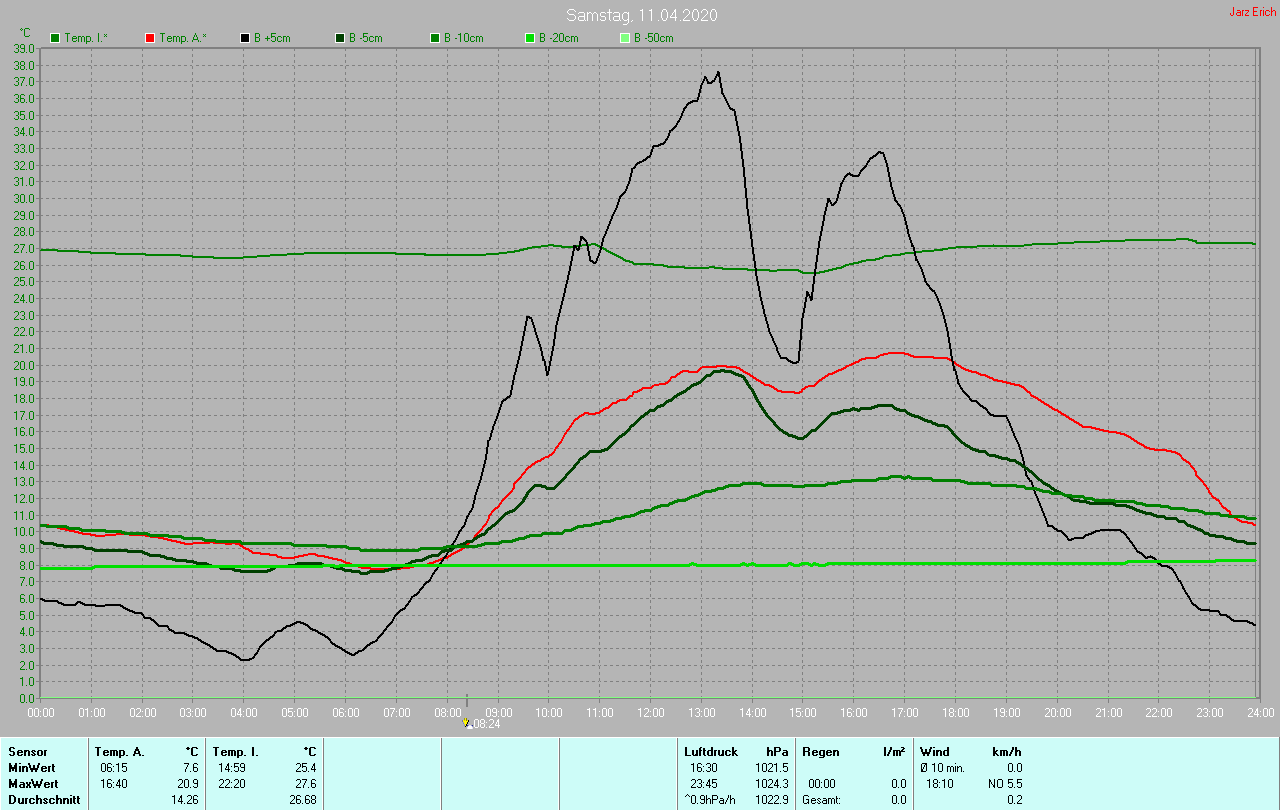Select the 'Luftdruck' column header
Screen dimensions: 1280x810
pyautogui.click(x=710, y=751)
